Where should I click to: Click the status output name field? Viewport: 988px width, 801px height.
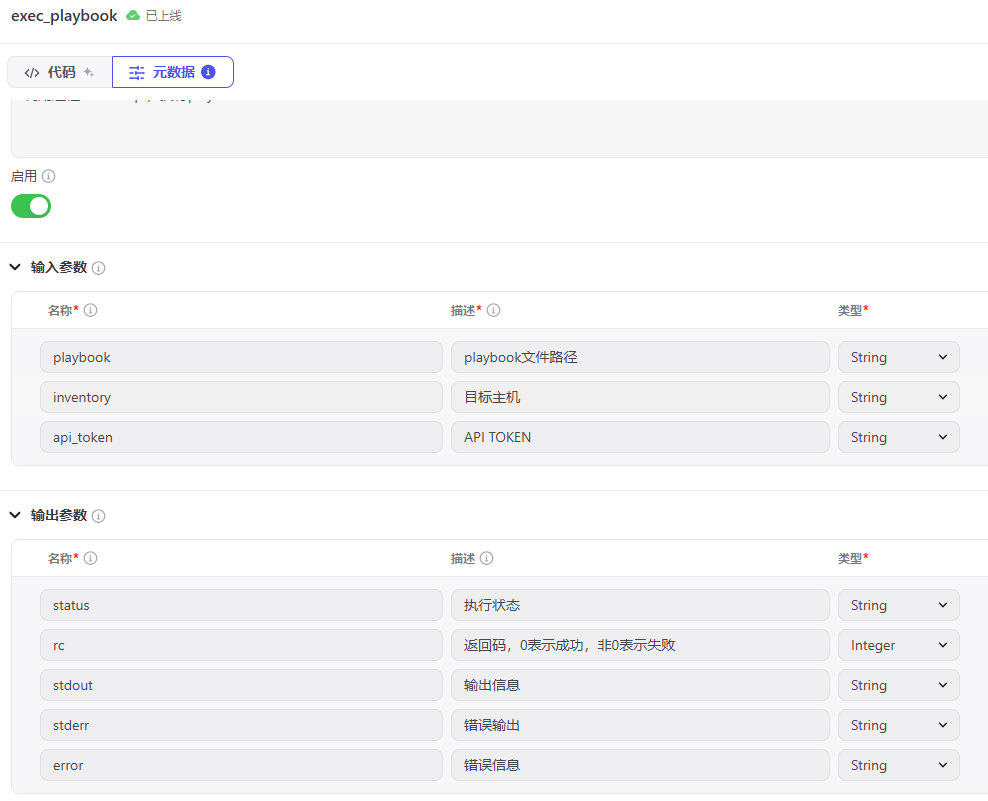click(241, 606)
